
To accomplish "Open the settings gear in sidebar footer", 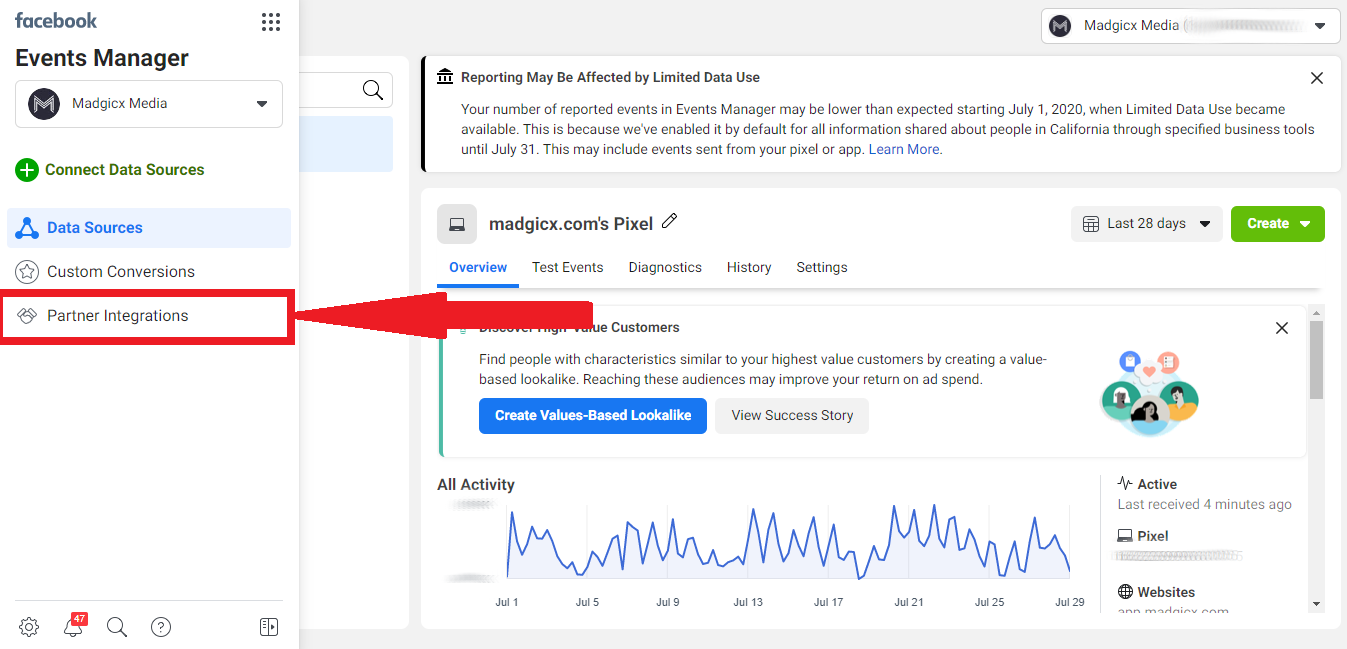I will pyautogui.click(x=29, y=627).
